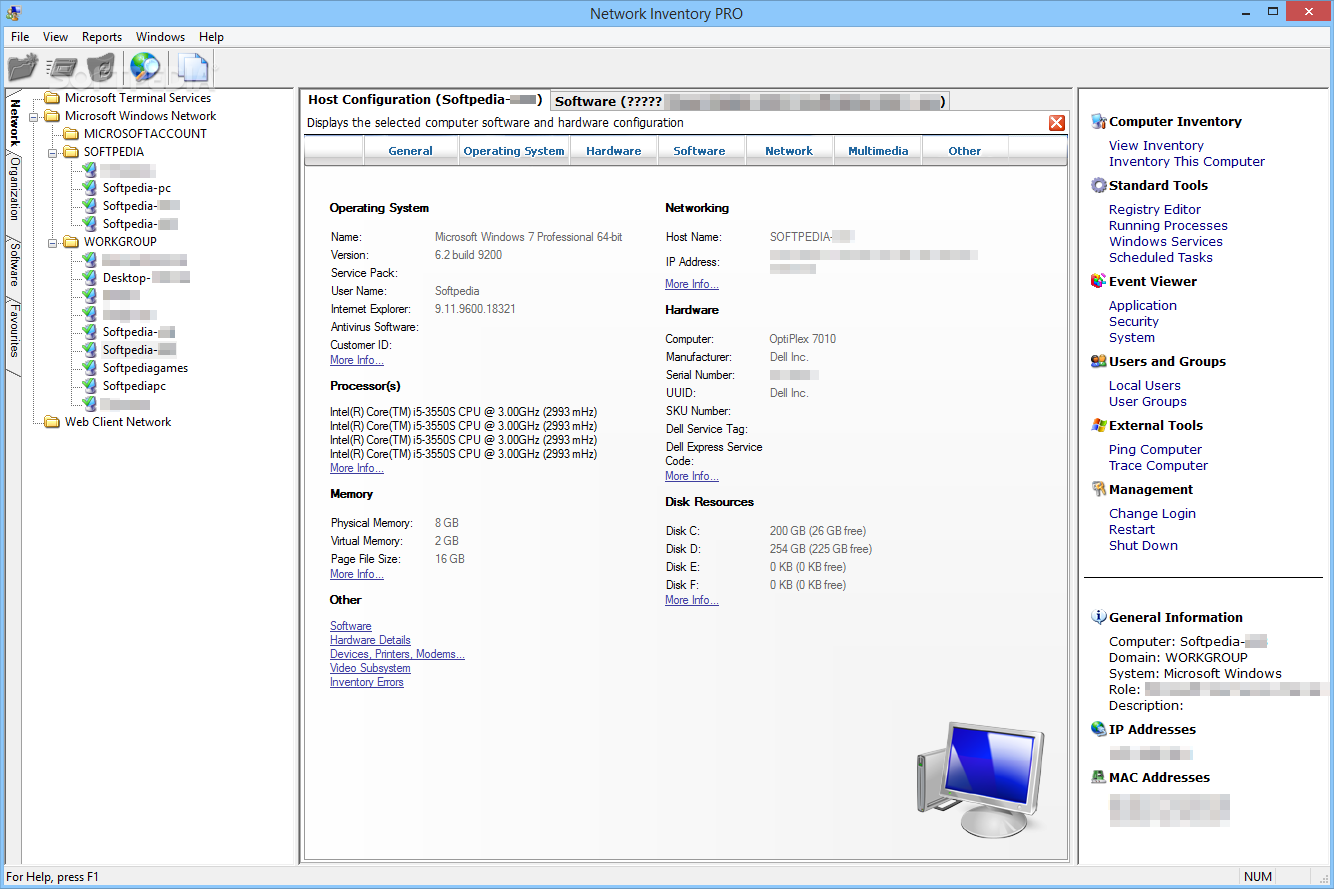
Task: Select the Hardware configuration tab
Action: 614,151
